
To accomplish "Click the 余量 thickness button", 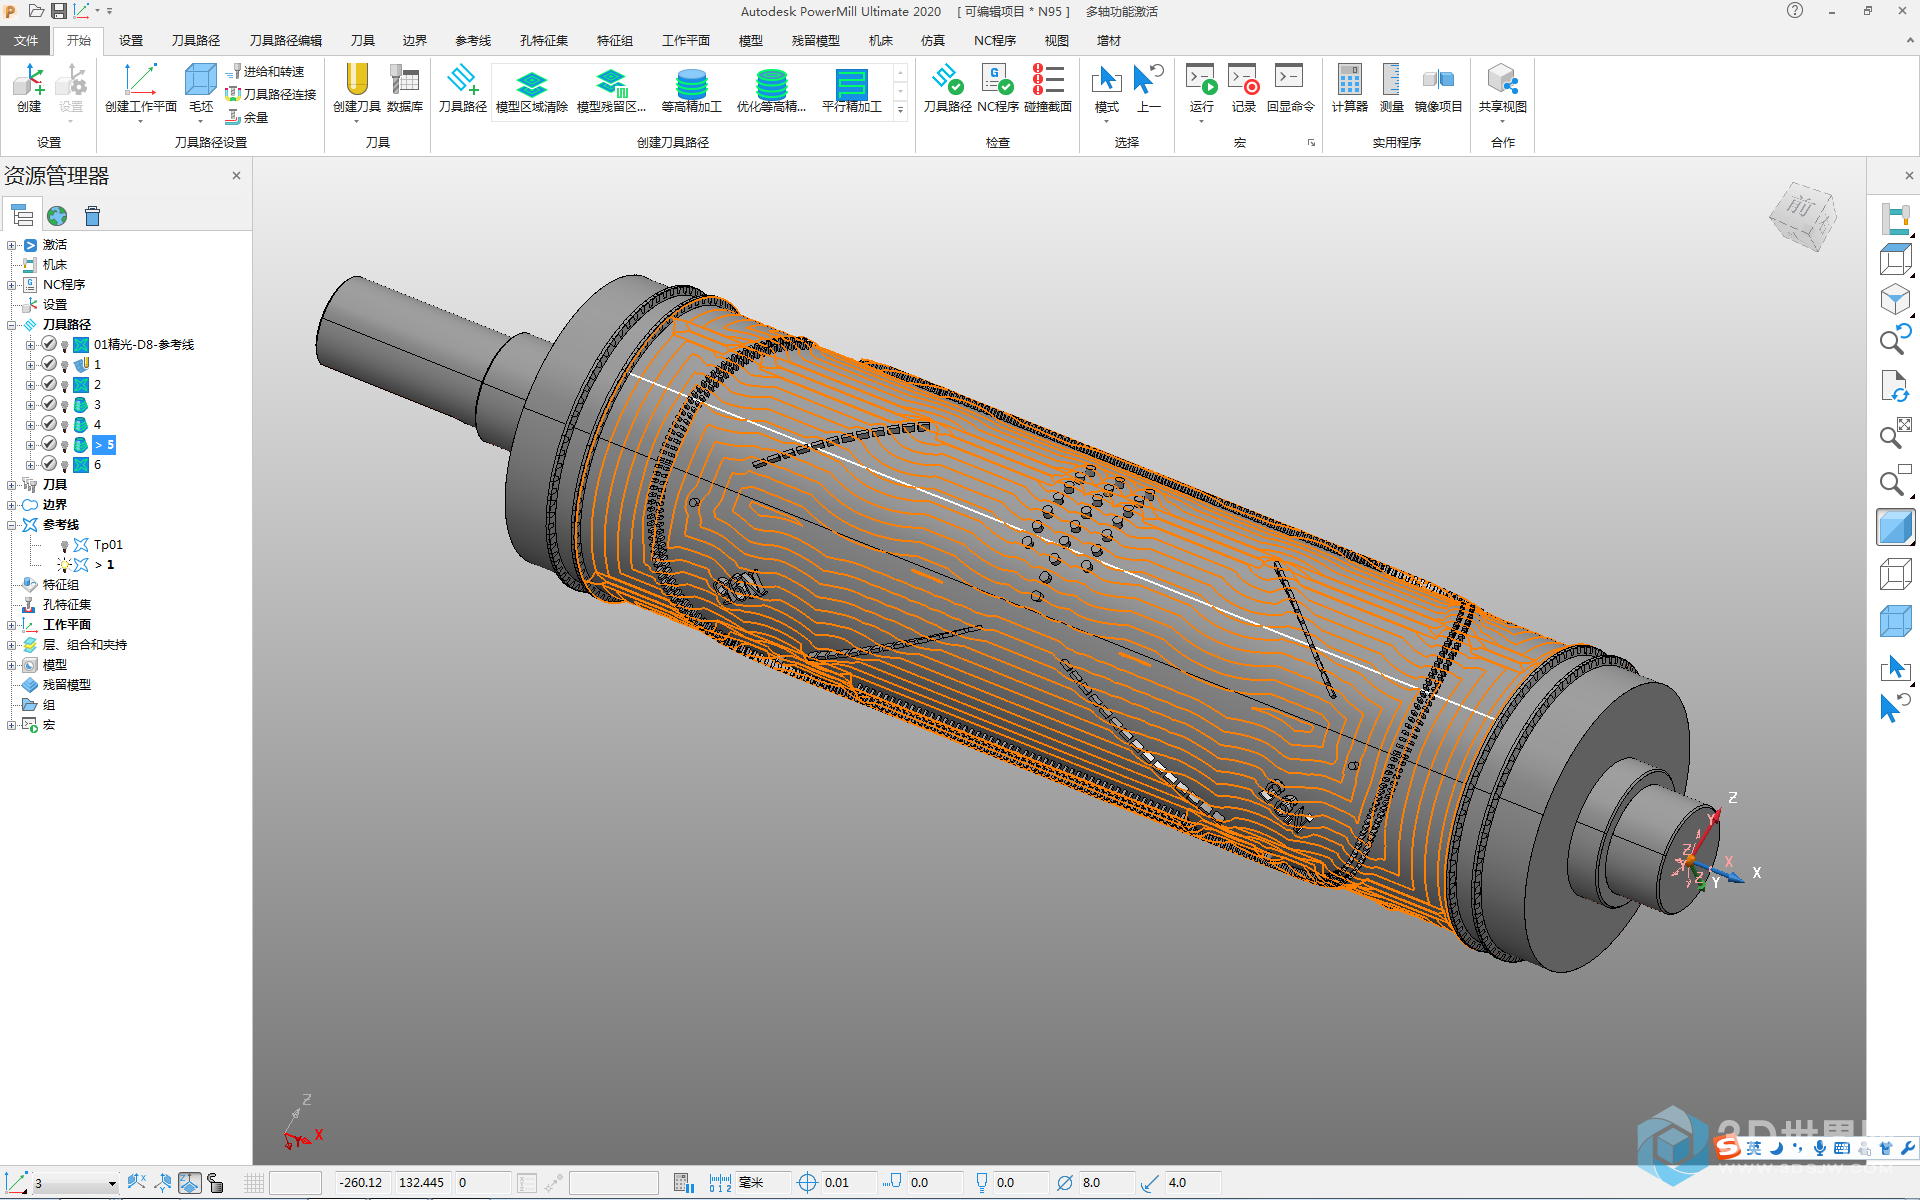I will click(247, 117).
